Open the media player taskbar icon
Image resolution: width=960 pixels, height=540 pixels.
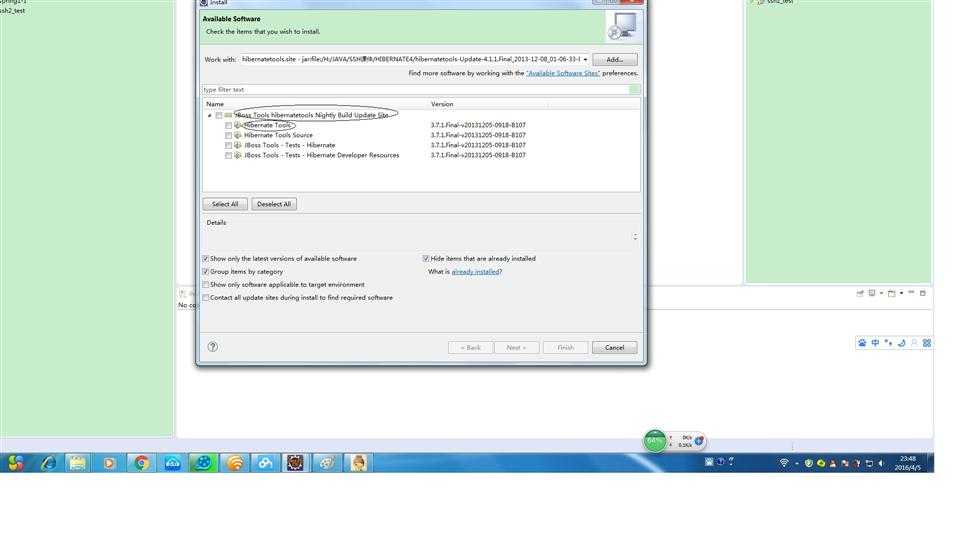(109, 463)
